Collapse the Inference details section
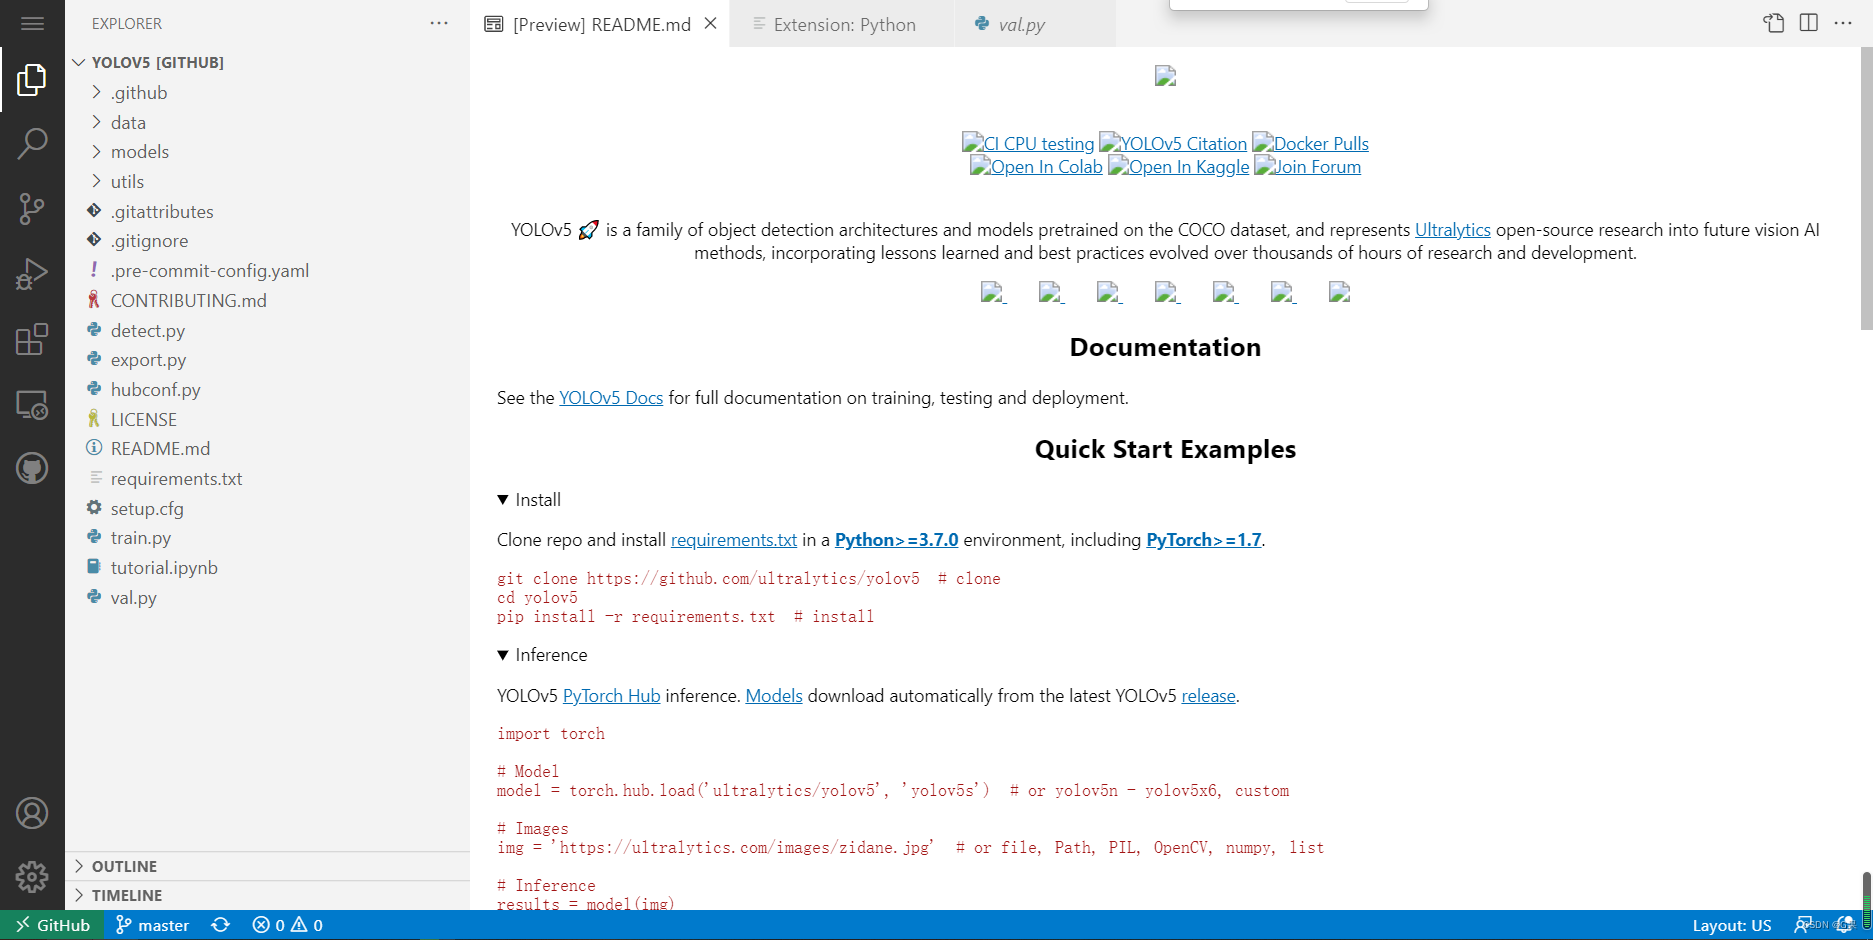 tap(542, 655)
